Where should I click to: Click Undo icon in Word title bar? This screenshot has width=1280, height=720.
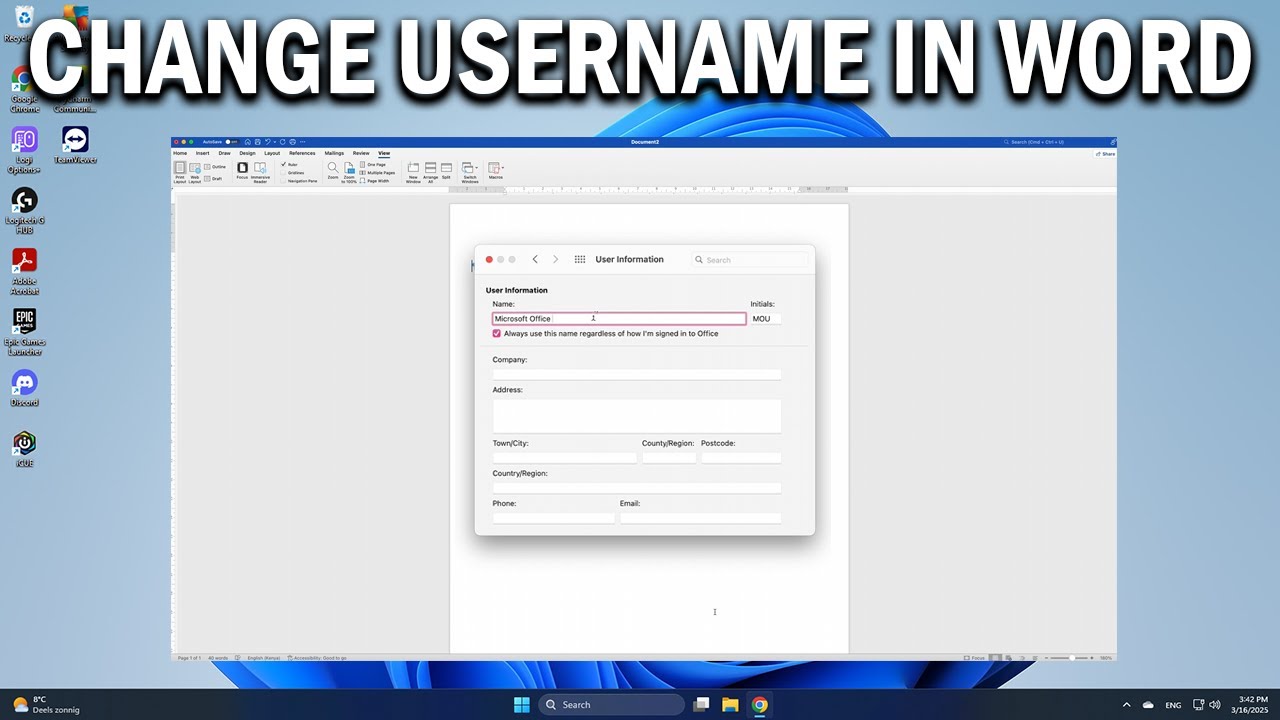[x=267, y=142]
